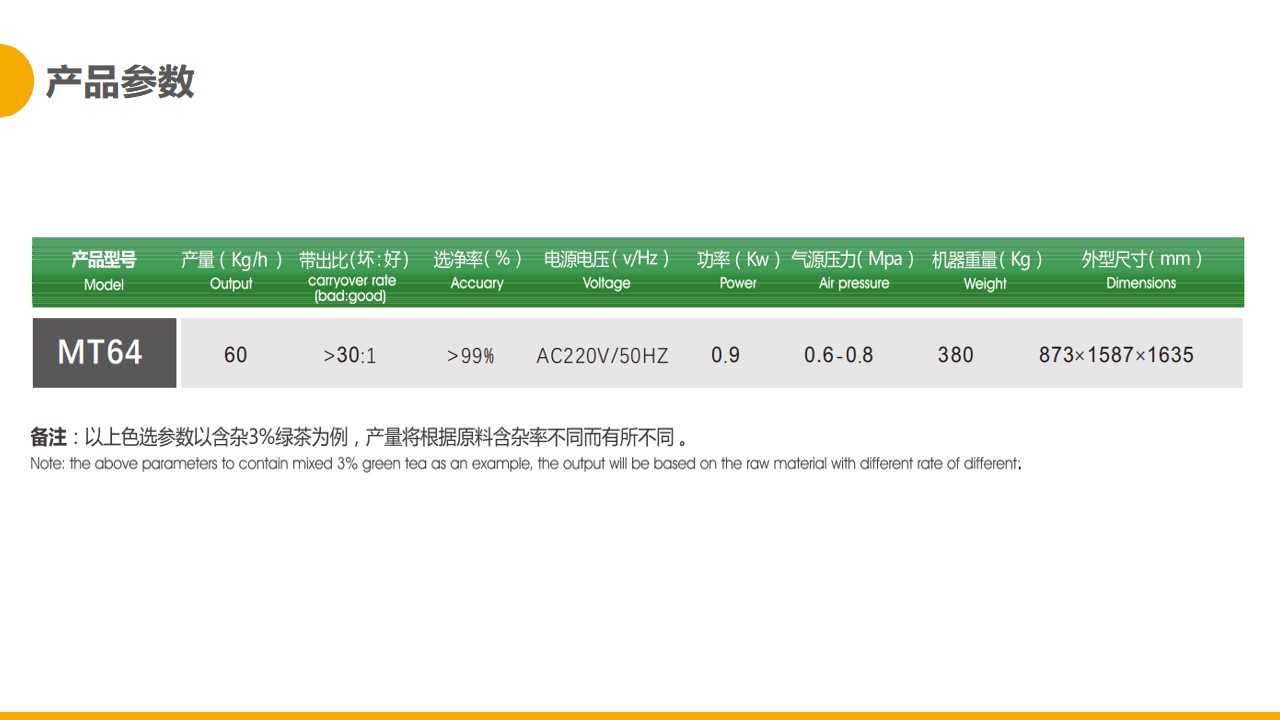Select the 873×1587×1635 dimensions value

1115,354
